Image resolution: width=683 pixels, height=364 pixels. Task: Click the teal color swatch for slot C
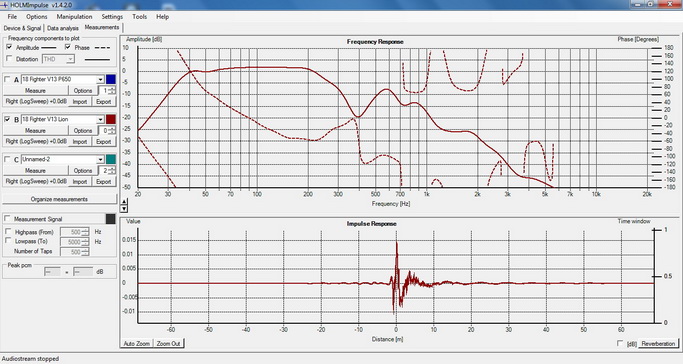pyautogui.click(x=111, y=159)
